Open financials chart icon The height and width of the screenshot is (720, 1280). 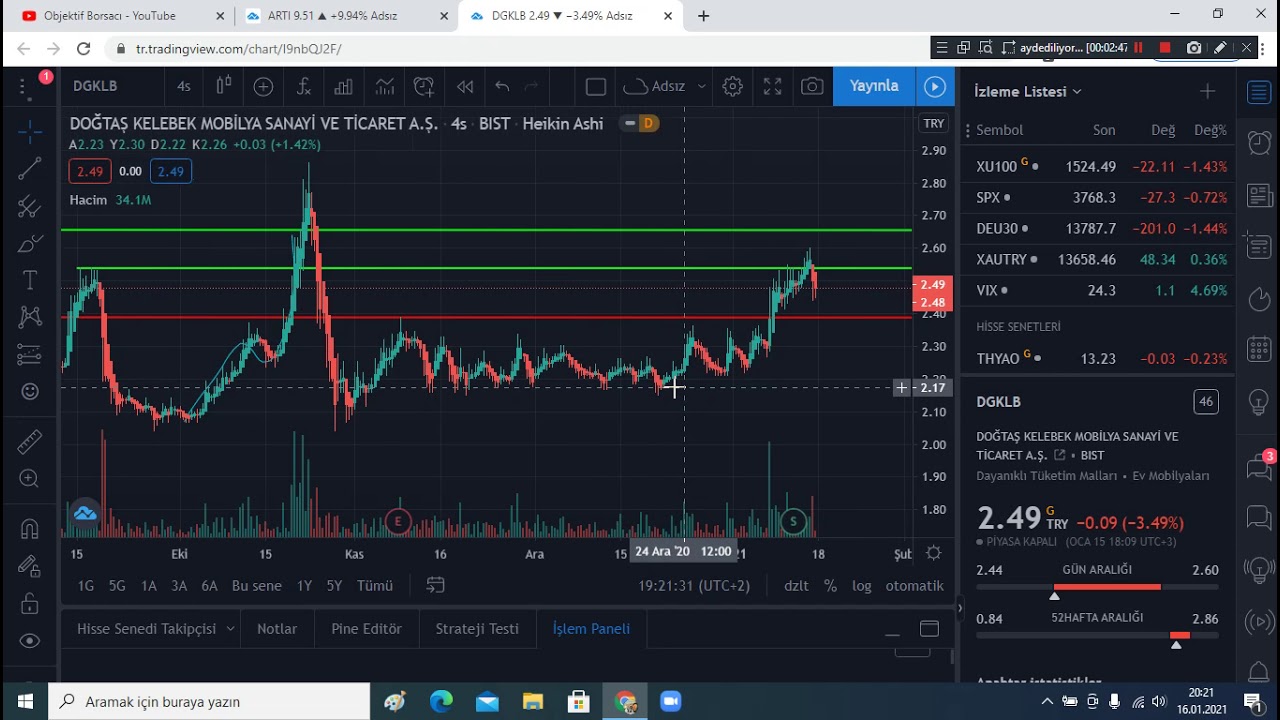(344, 86)
